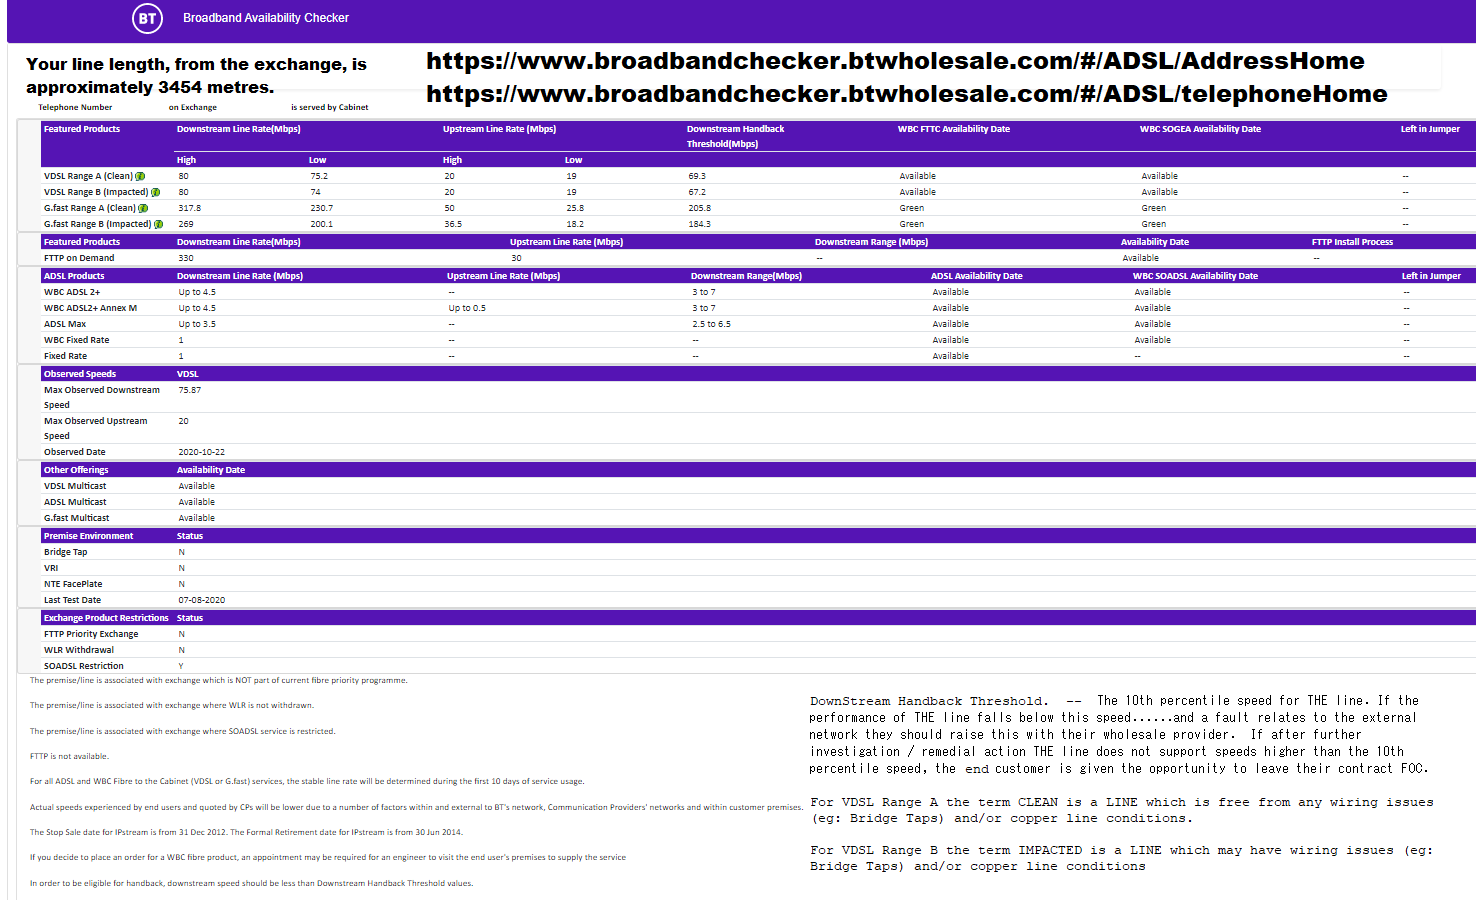The width and height of the screenshot is (1476, 900).
Task: Click info icon beside G.fast Range B (Impacted)
Action: pos(158,224)
